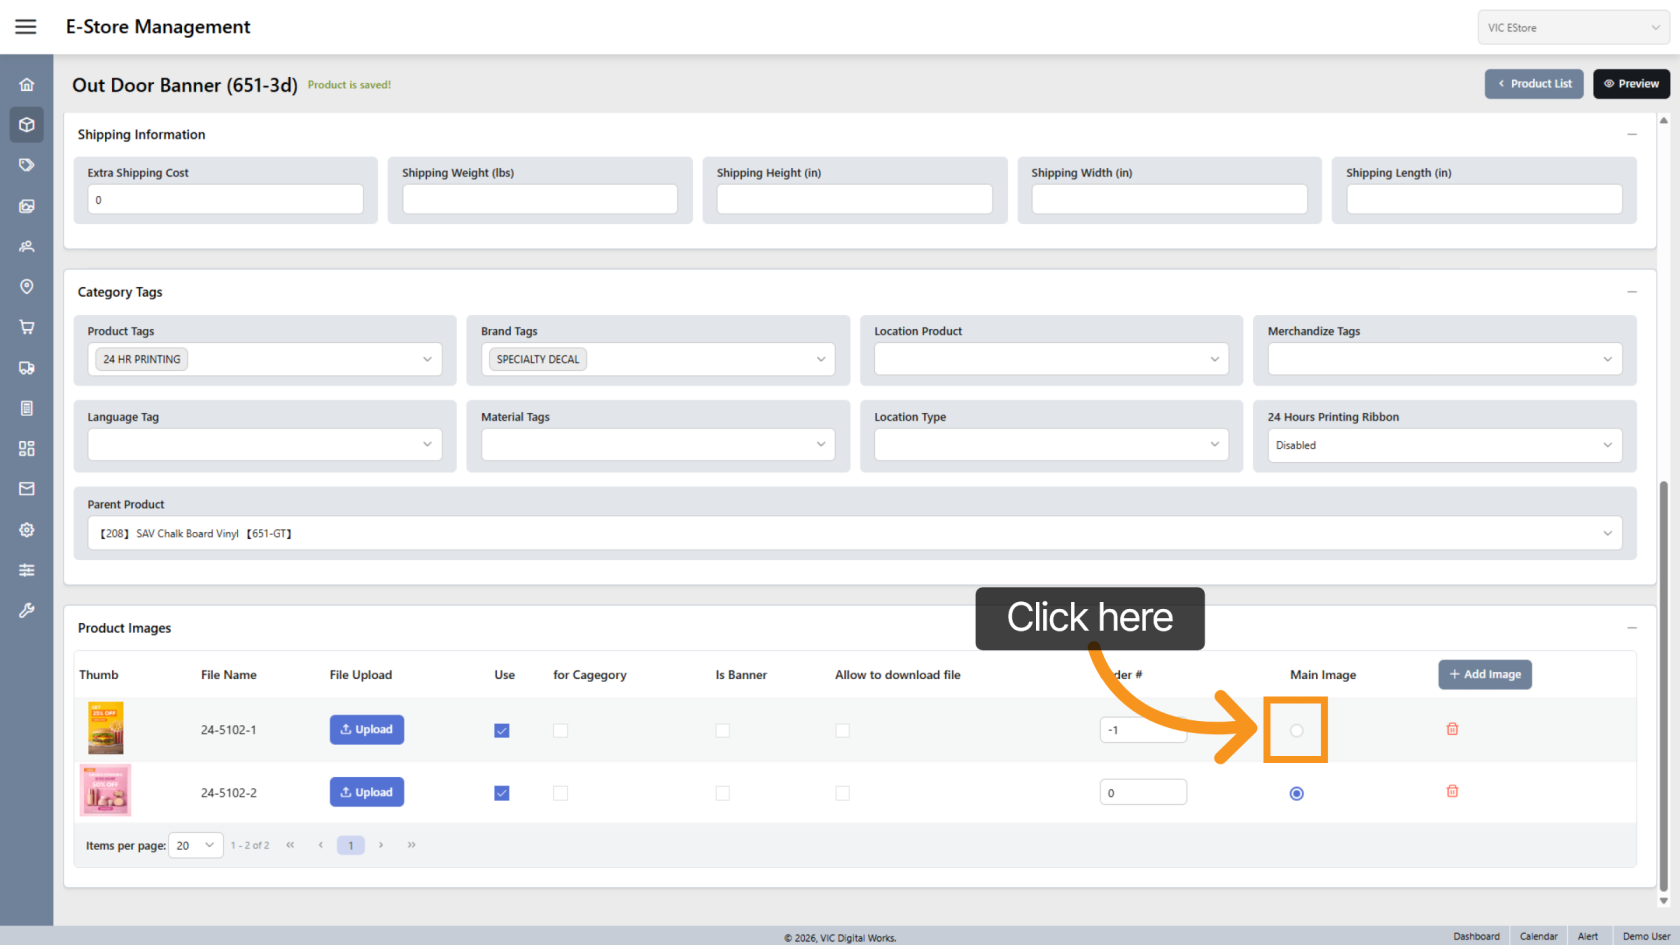Open the shopping cart sidebar icon
Screen dimensions: 1680x945
pyautogui.click(x=27, y=327)
